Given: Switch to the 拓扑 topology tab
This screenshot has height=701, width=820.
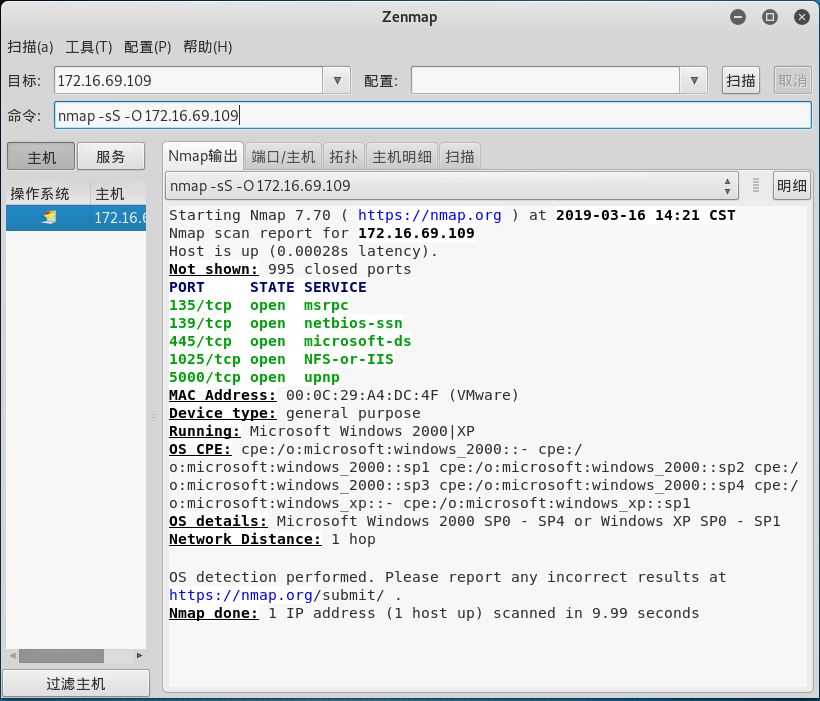Looking at the screenshot, I should coord(344,156).
